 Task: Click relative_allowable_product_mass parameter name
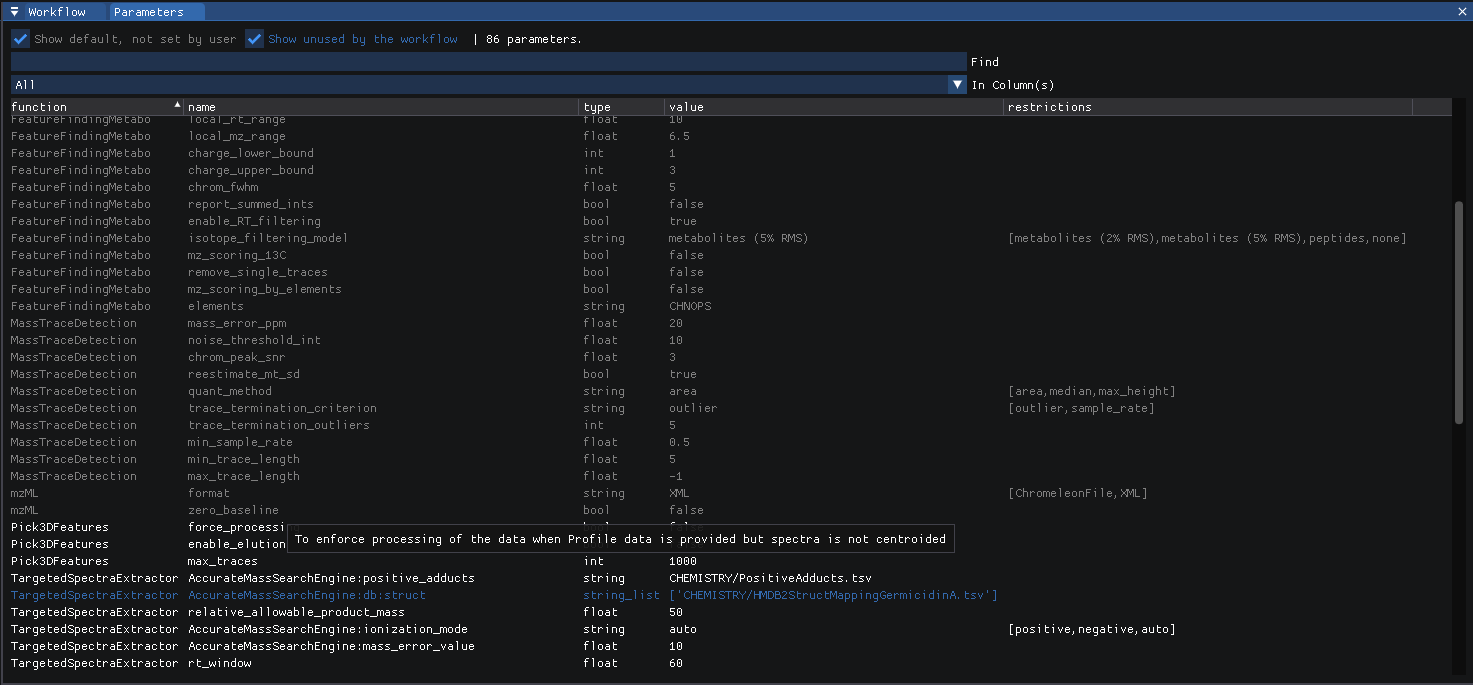[x=296, y=612]
